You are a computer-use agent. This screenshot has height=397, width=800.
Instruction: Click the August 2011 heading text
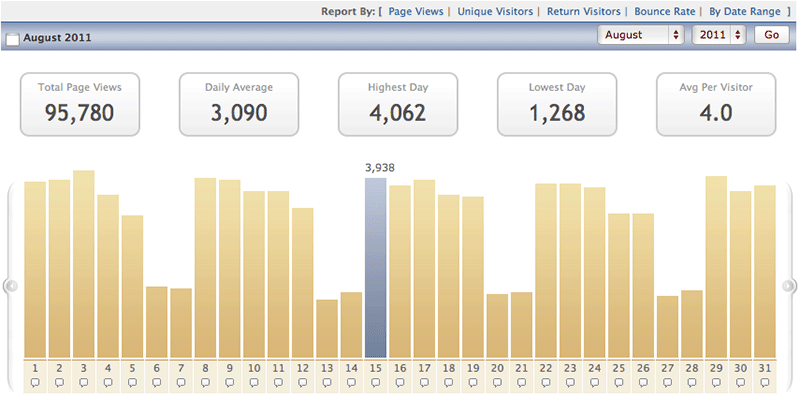pyautogui.click(x=57, y=38)
